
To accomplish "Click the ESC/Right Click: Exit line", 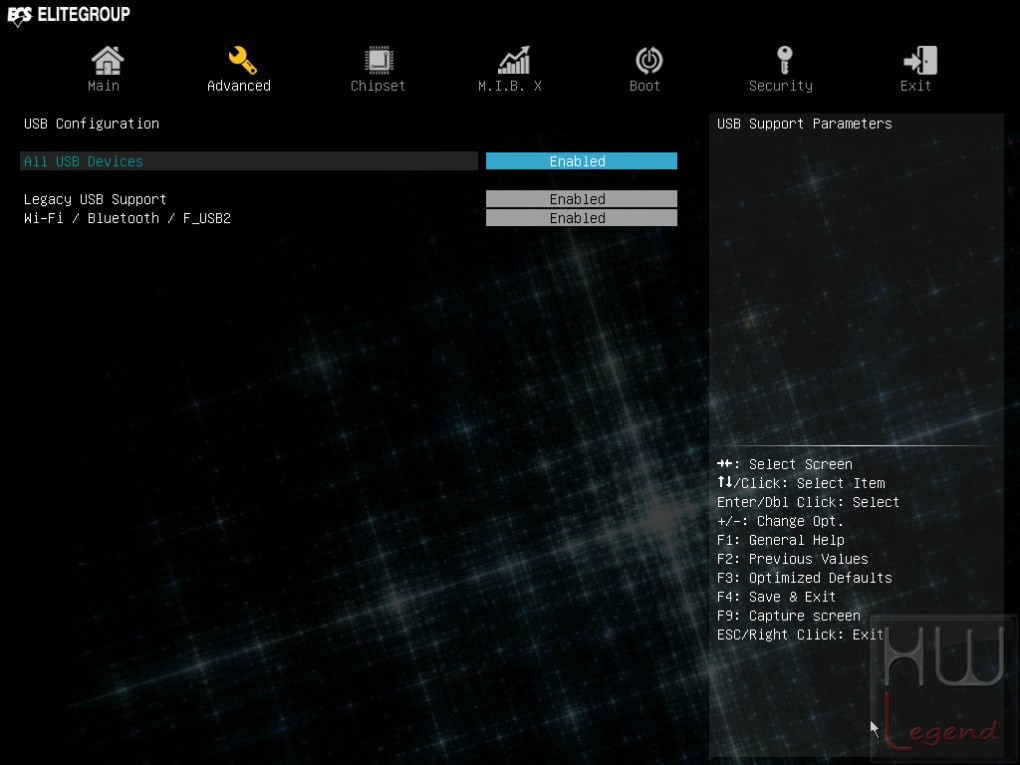I will tap(800, 634).
